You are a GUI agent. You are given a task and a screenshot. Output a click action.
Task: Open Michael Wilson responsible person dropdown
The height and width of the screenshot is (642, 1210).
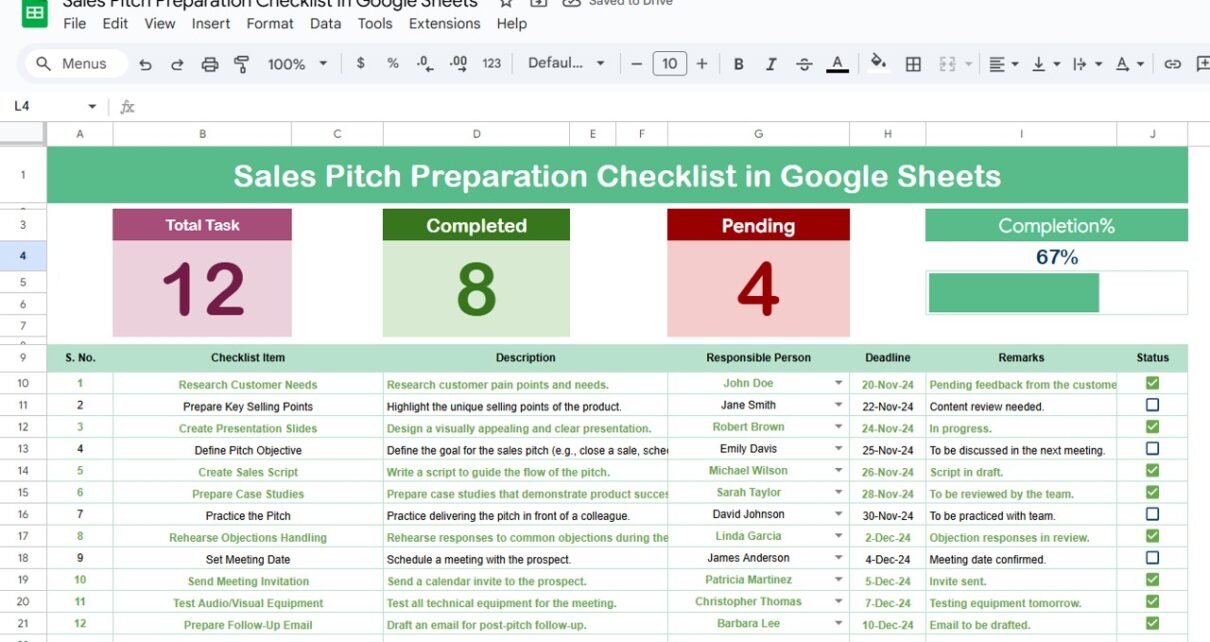tap(838, 470)
